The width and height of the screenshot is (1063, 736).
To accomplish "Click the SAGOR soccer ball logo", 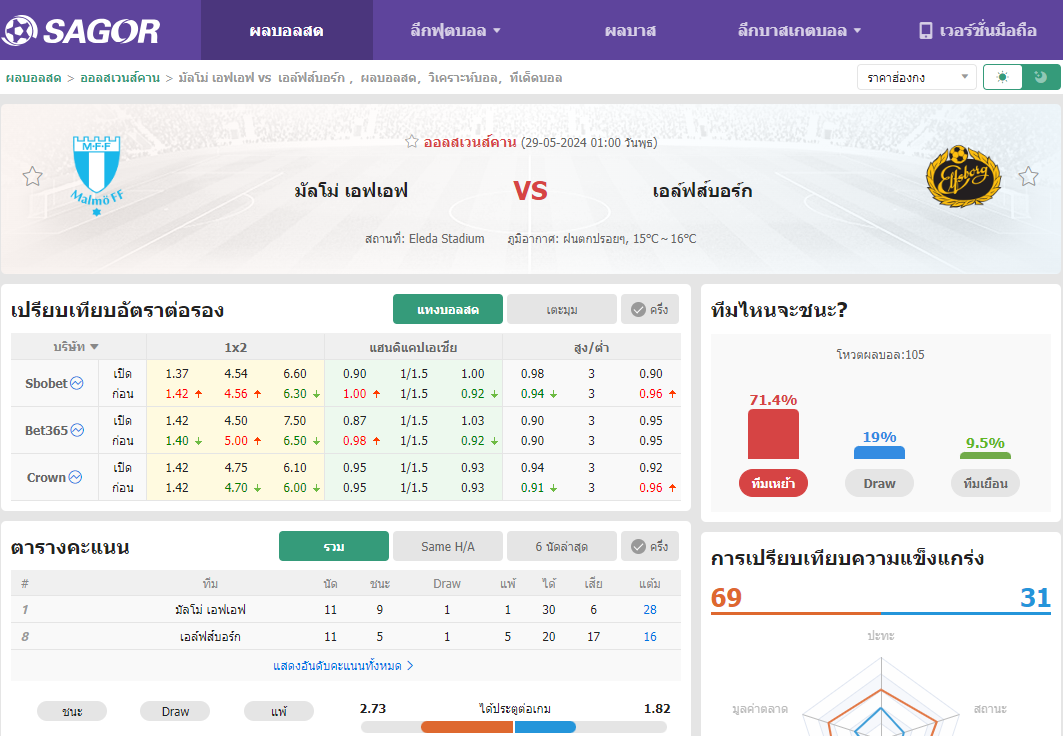I will point(19,30).
